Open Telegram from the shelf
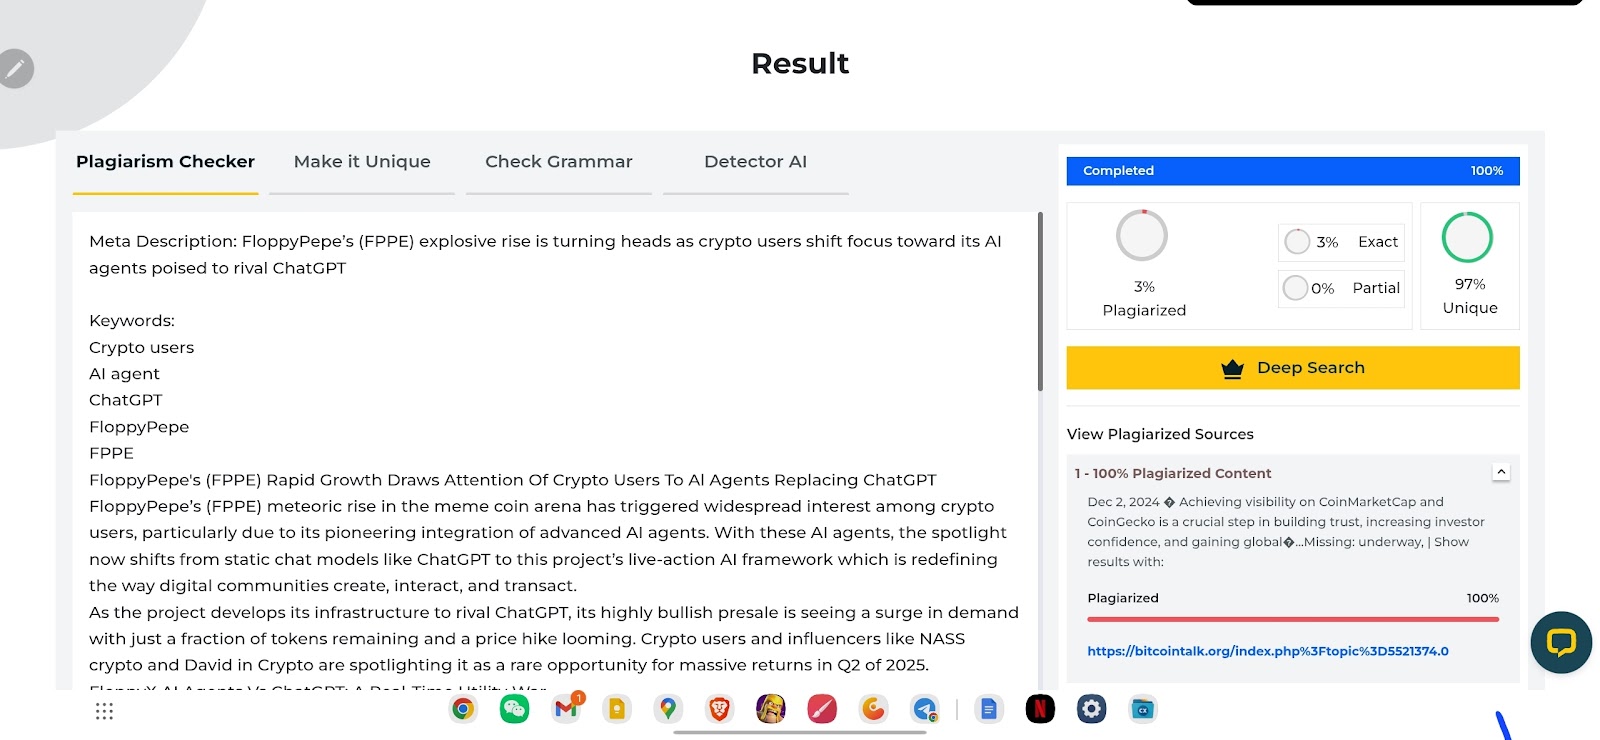This screenshot has height=740, width=1600. [925, 709]
